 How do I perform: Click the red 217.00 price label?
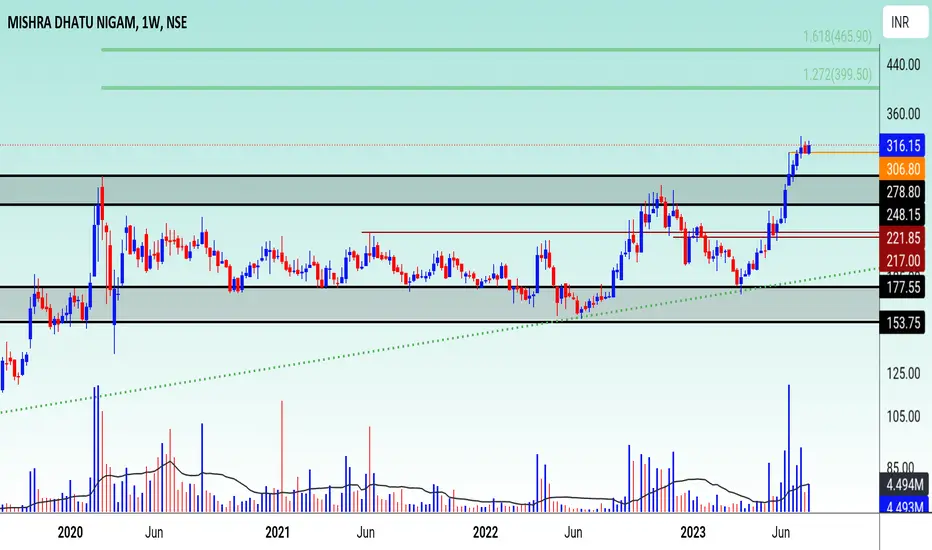(902, 260)
